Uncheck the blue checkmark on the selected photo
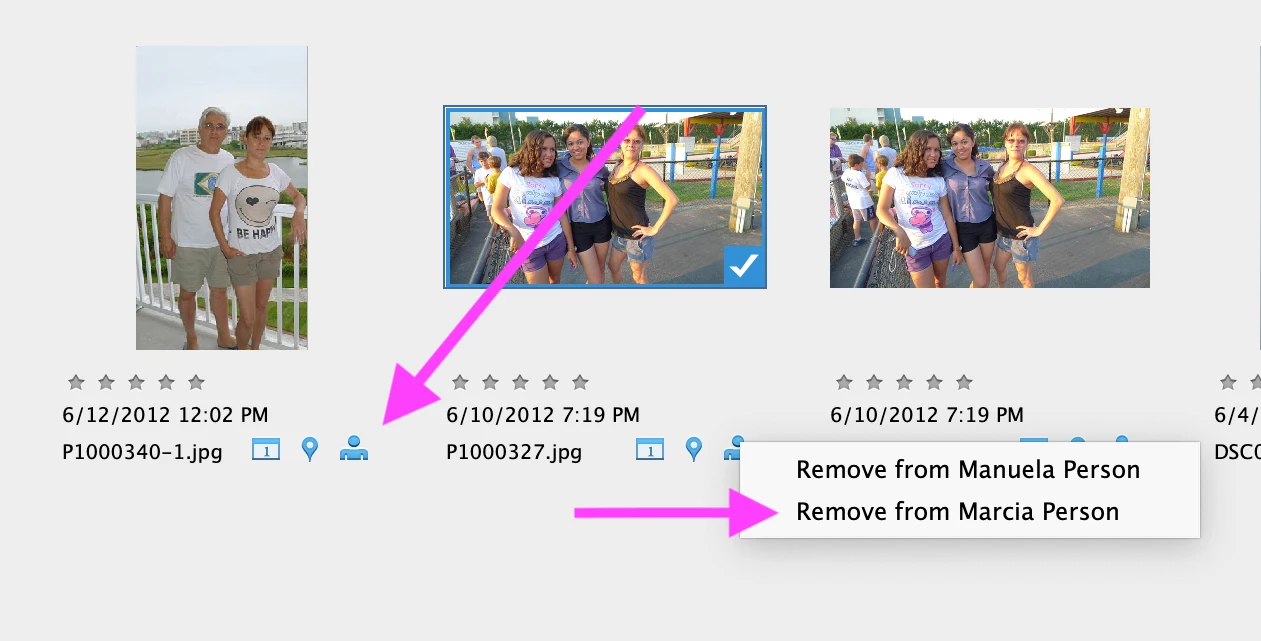Viewport: 1261px width, 641px height. pos(744,265)
